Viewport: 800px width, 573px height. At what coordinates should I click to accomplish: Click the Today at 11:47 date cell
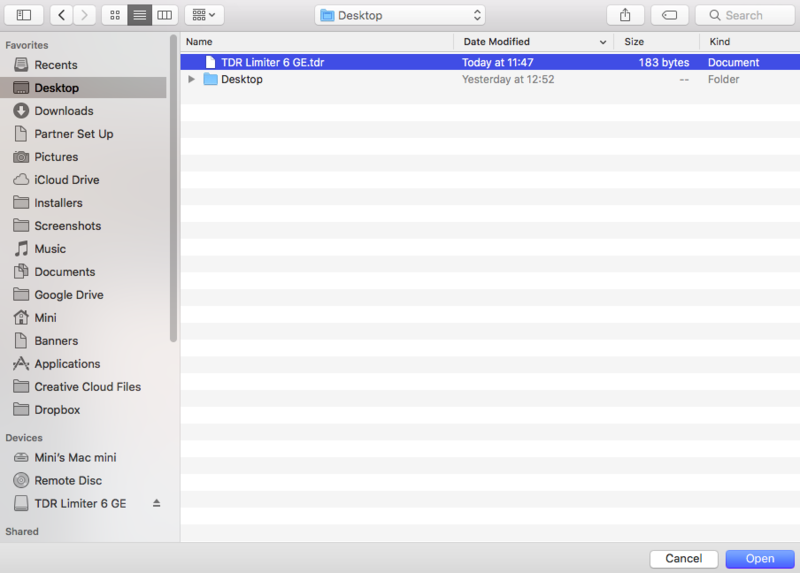pyautogui.click(x=497, y=62)
